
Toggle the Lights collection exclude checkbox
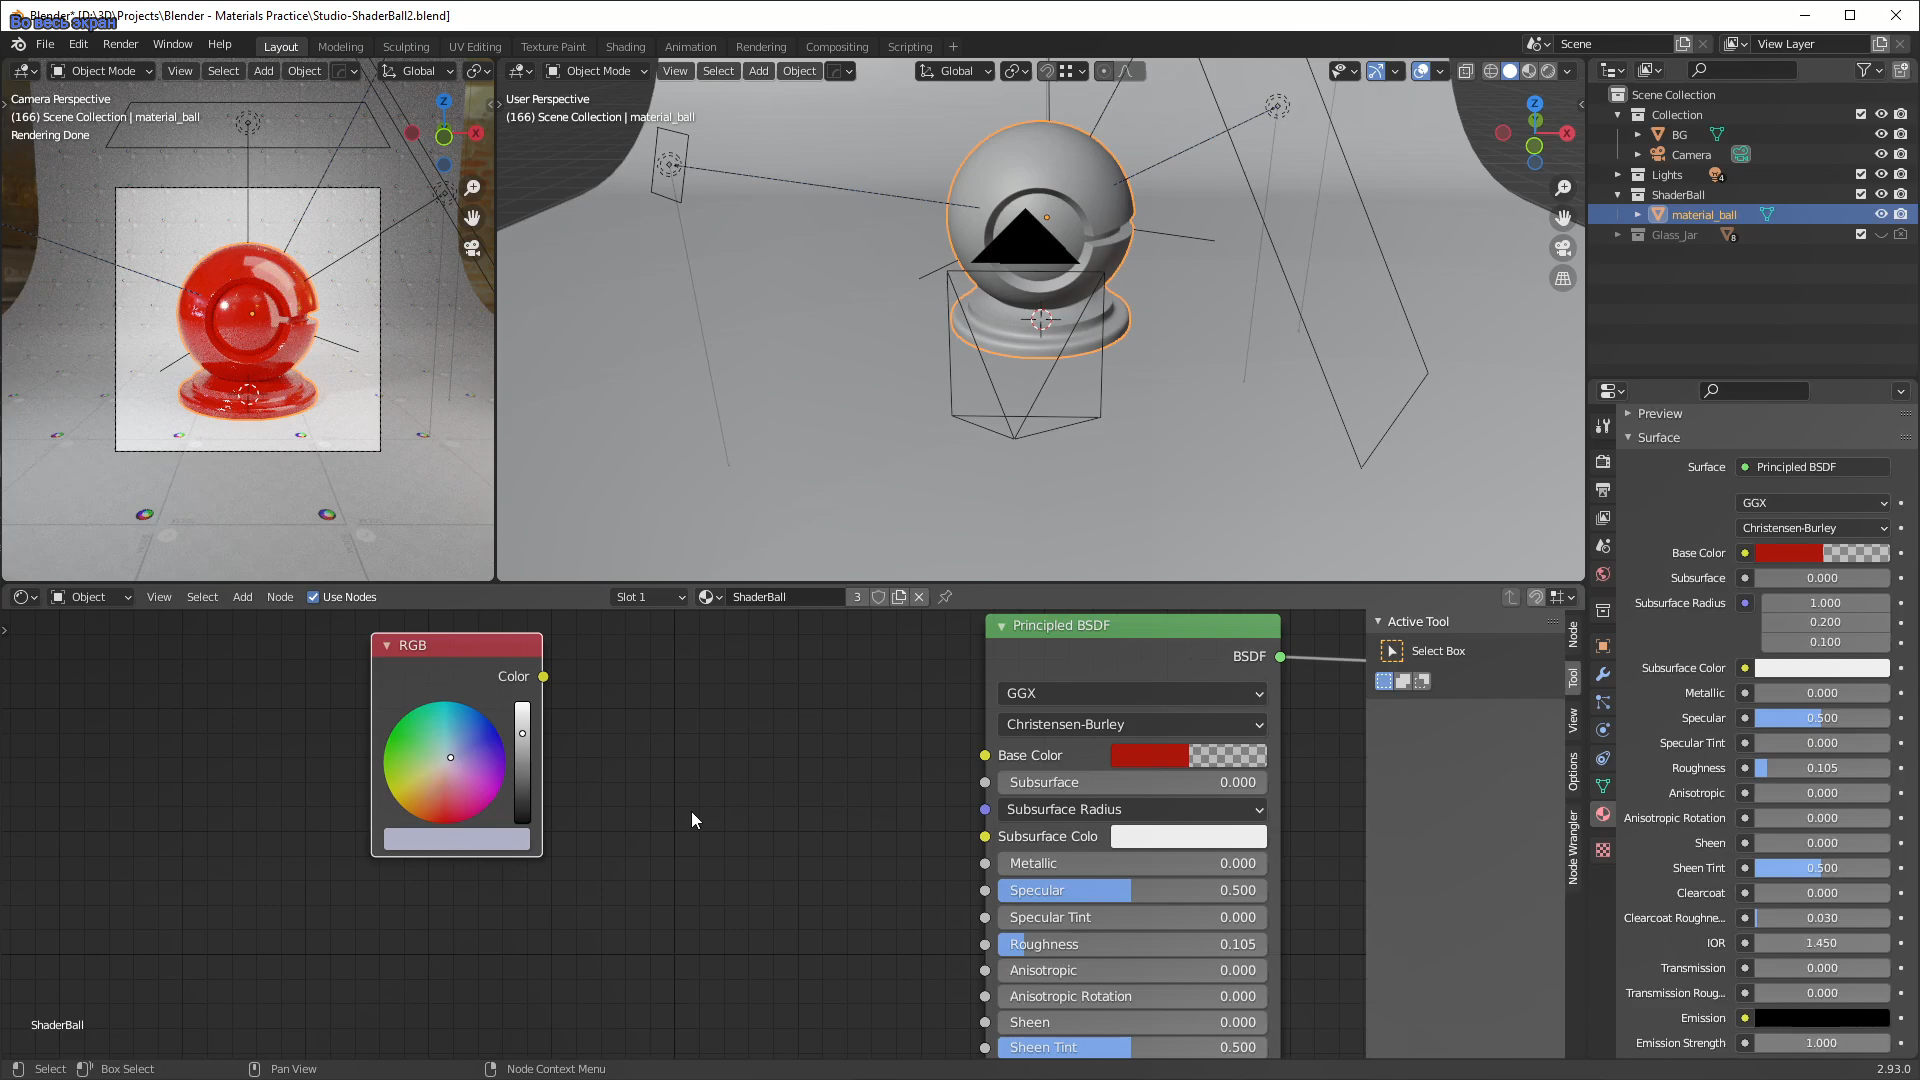pos(1860,174)
